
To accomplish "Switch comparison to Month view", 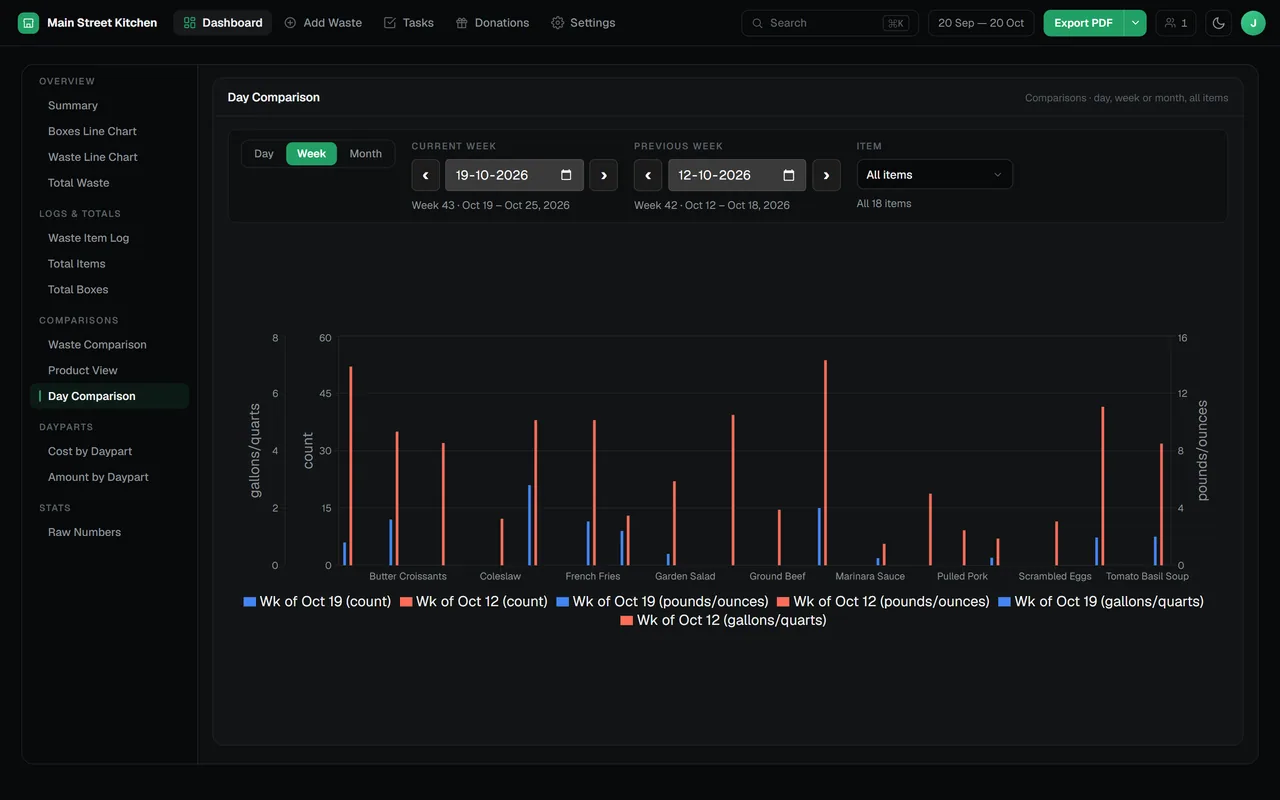I will (x=366, y=154).
